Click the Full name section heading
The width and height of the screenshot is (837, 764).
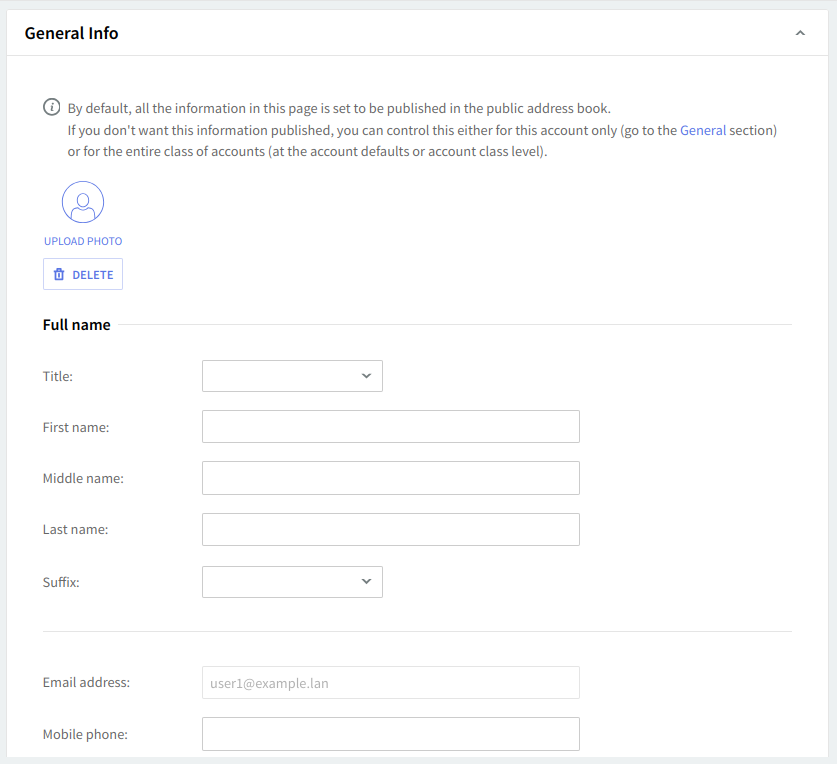(x=77, y=324)
